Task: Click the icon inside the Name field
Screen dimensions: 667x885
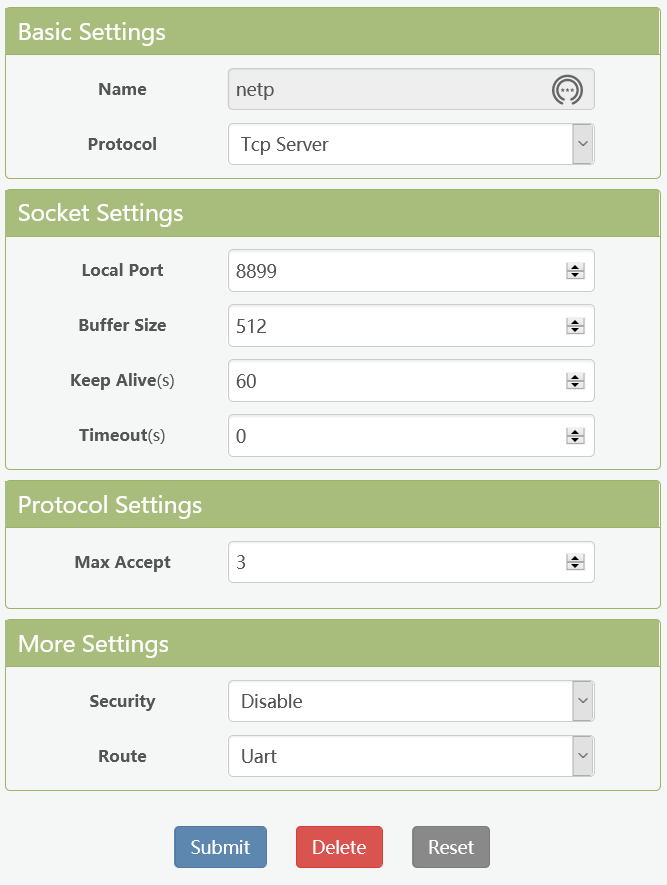Action: (567, 90)
